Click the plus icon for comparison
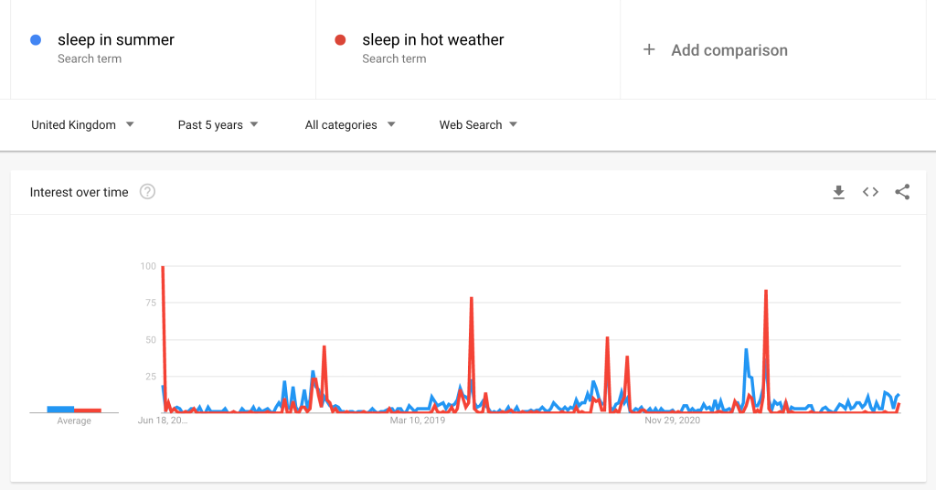The image size is (936, 490). [x=649, y=50]
